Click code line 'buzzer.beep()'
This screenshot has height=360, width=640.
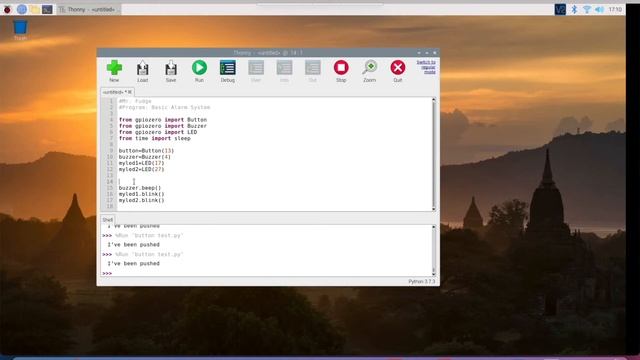140,188
